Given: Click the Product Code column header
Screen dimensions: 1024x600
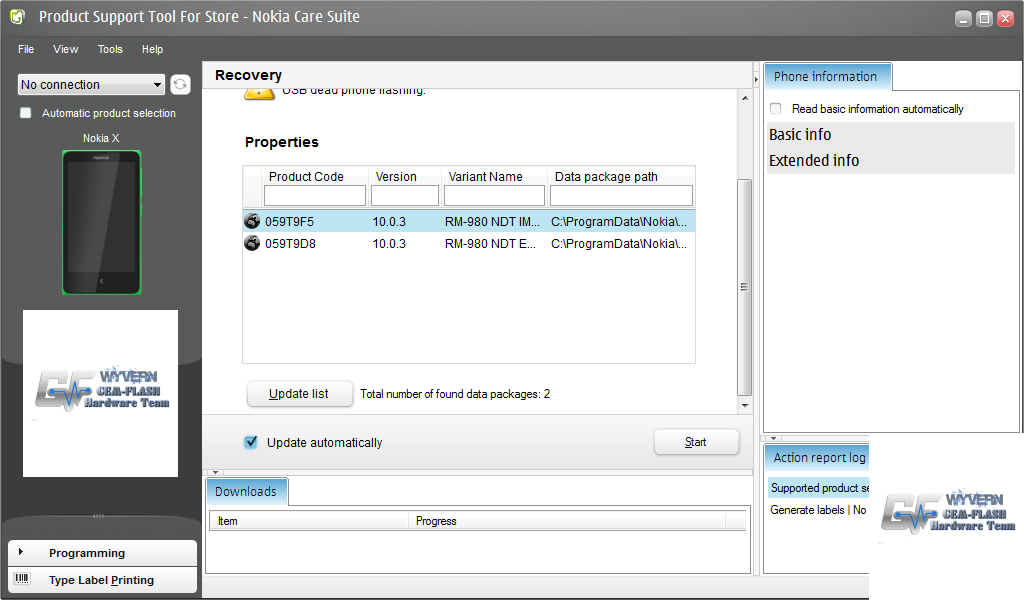Looking at the screenshot, I should point(306,176).
